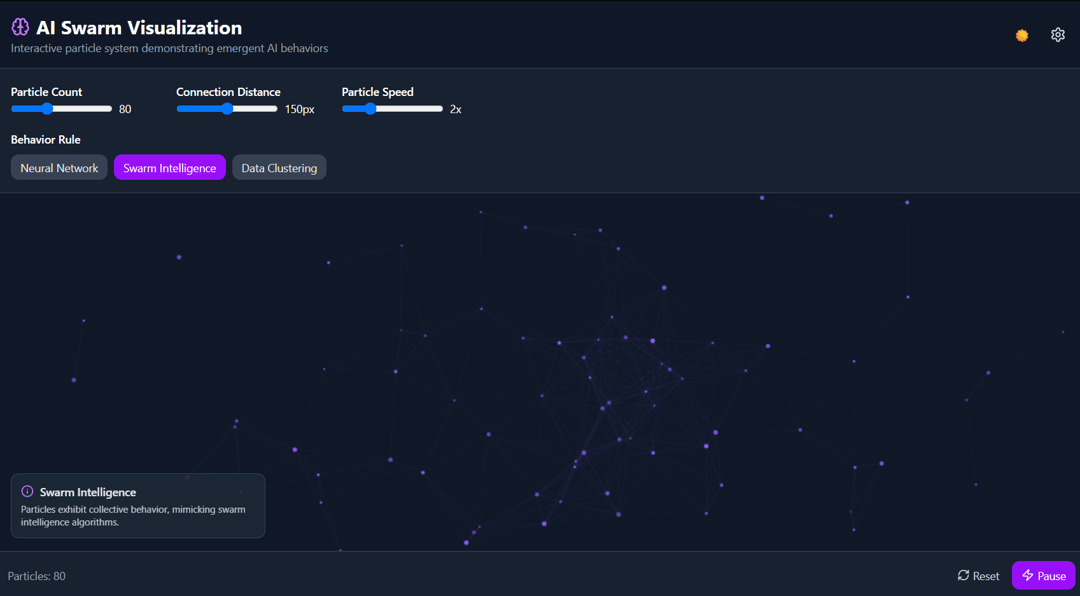Adjust the Particle Count slider
The width and height of the screenshot is (1080, 596).
(61, 109)
